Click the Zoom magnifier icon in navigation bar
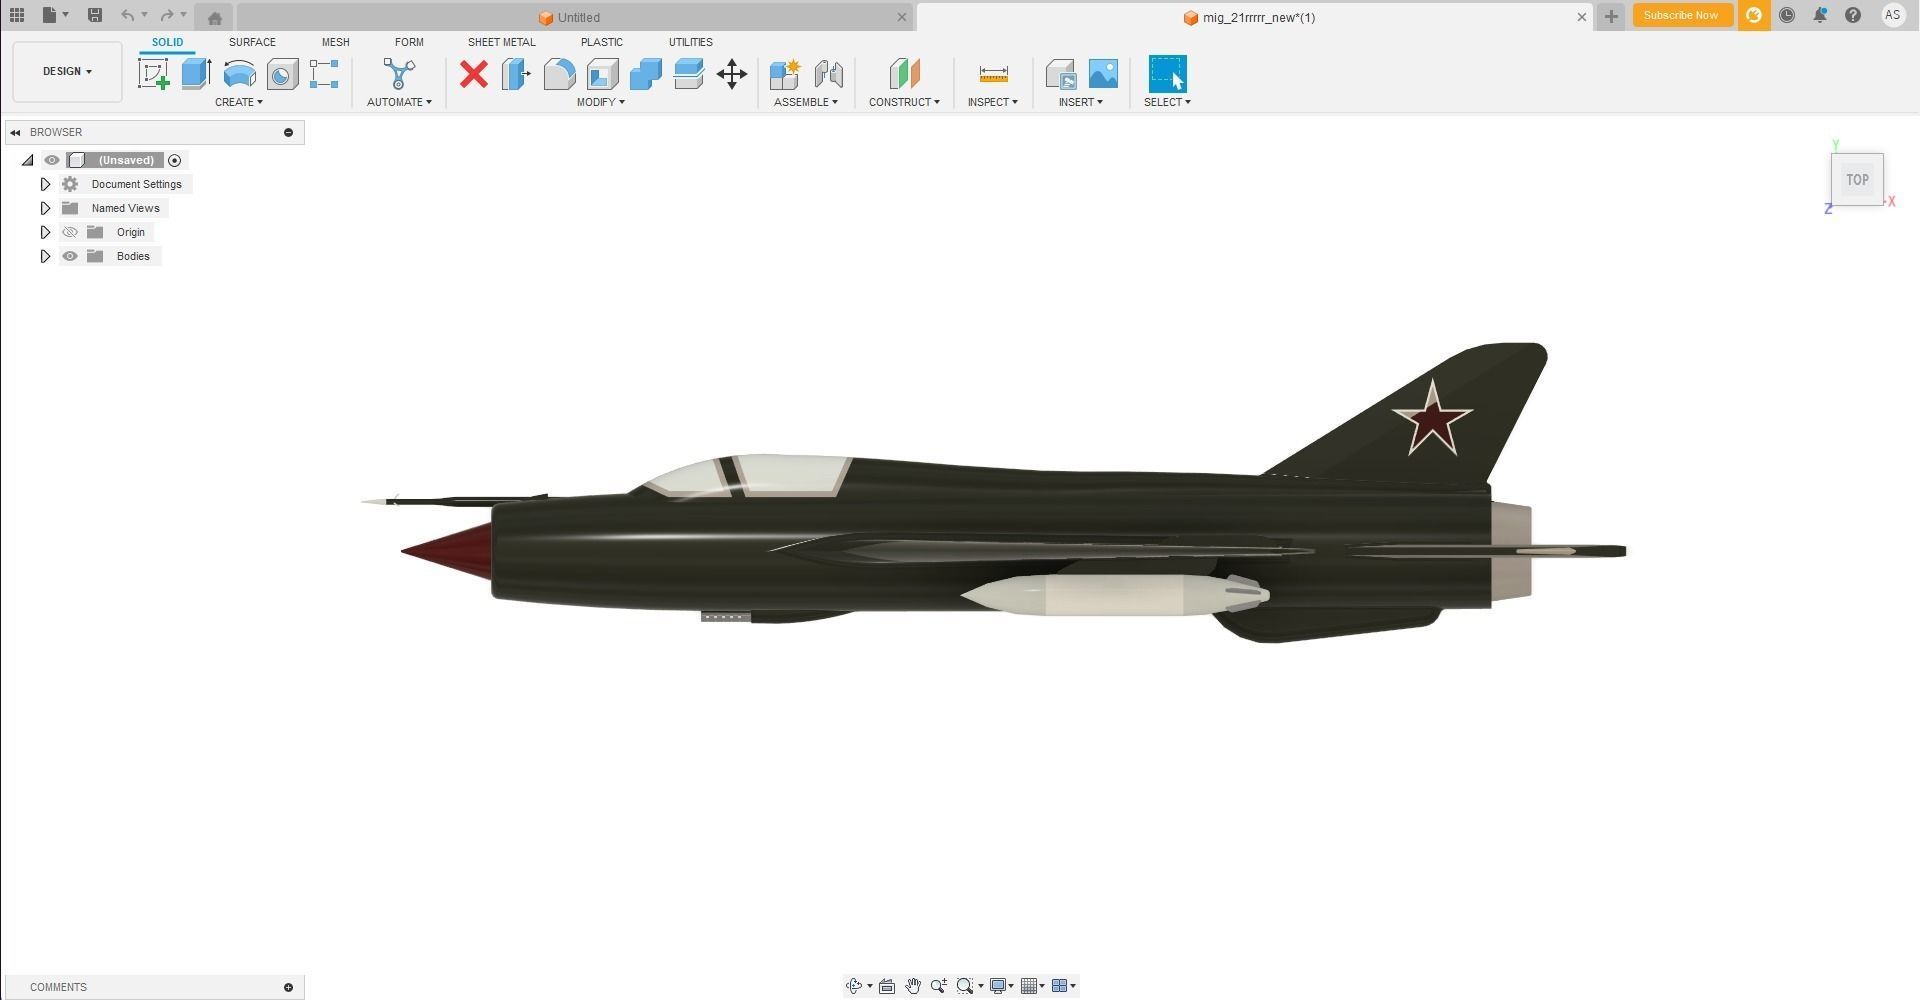 (x=938, y=986)
